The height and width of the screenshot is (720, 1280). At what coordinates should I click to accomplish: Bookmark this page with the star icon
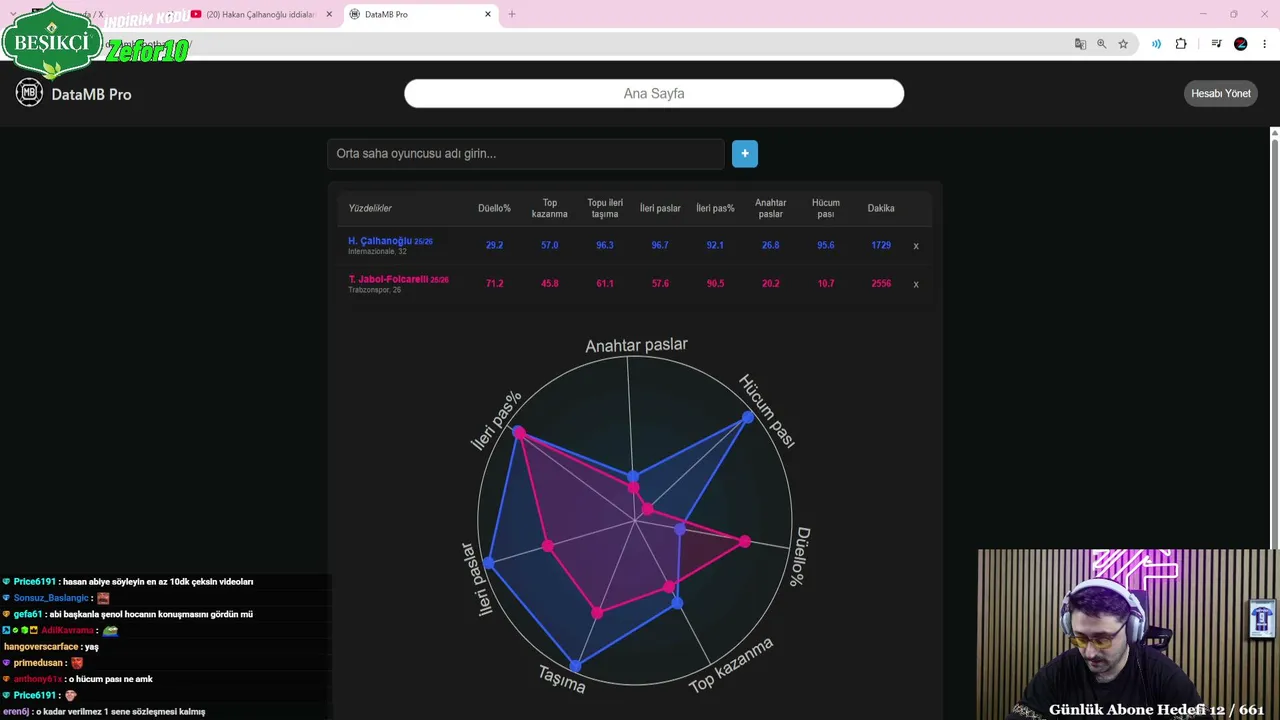(1123, 44)
